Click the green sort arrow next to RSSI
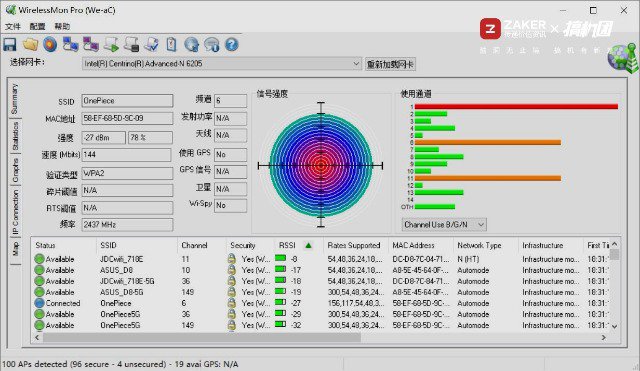The height and width of the screenshot is (371, 640). 309,245
